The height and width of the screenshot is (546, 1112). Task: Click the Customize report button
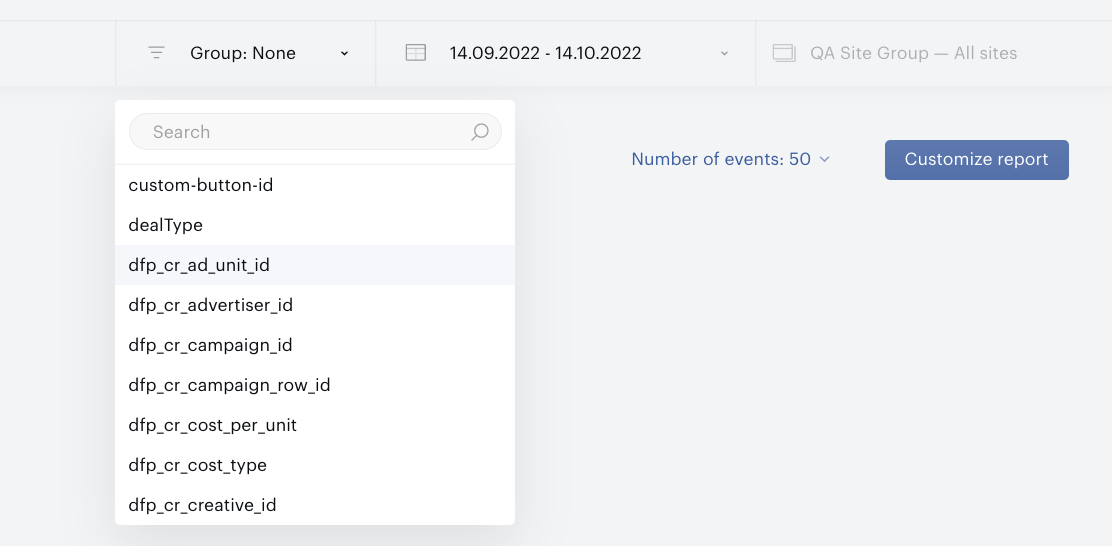click(x=977, y=160)
